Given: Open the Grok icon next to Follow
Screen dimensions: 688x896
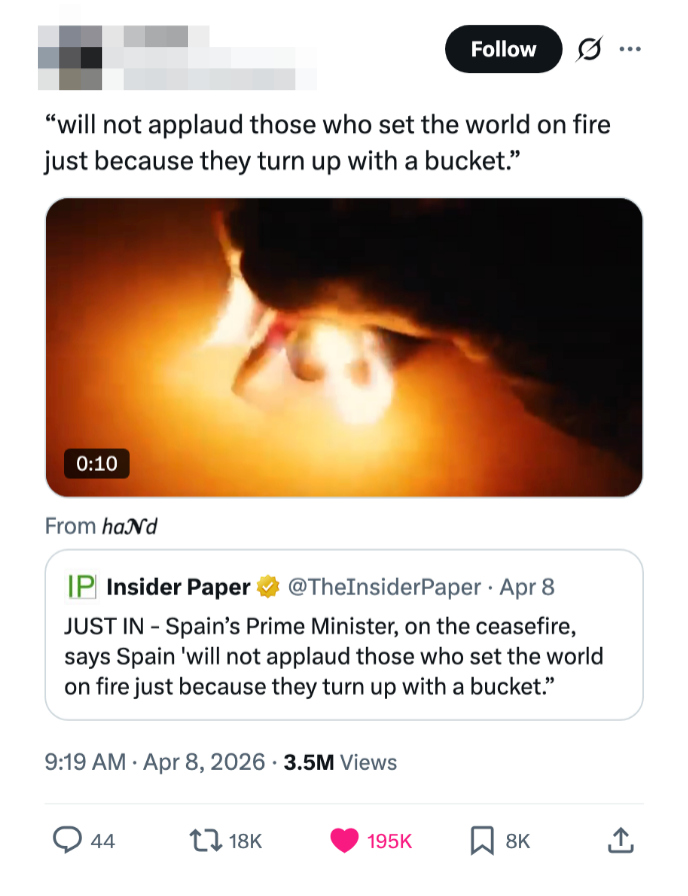Looking at the screenshot, I should (x=590, y=49).
